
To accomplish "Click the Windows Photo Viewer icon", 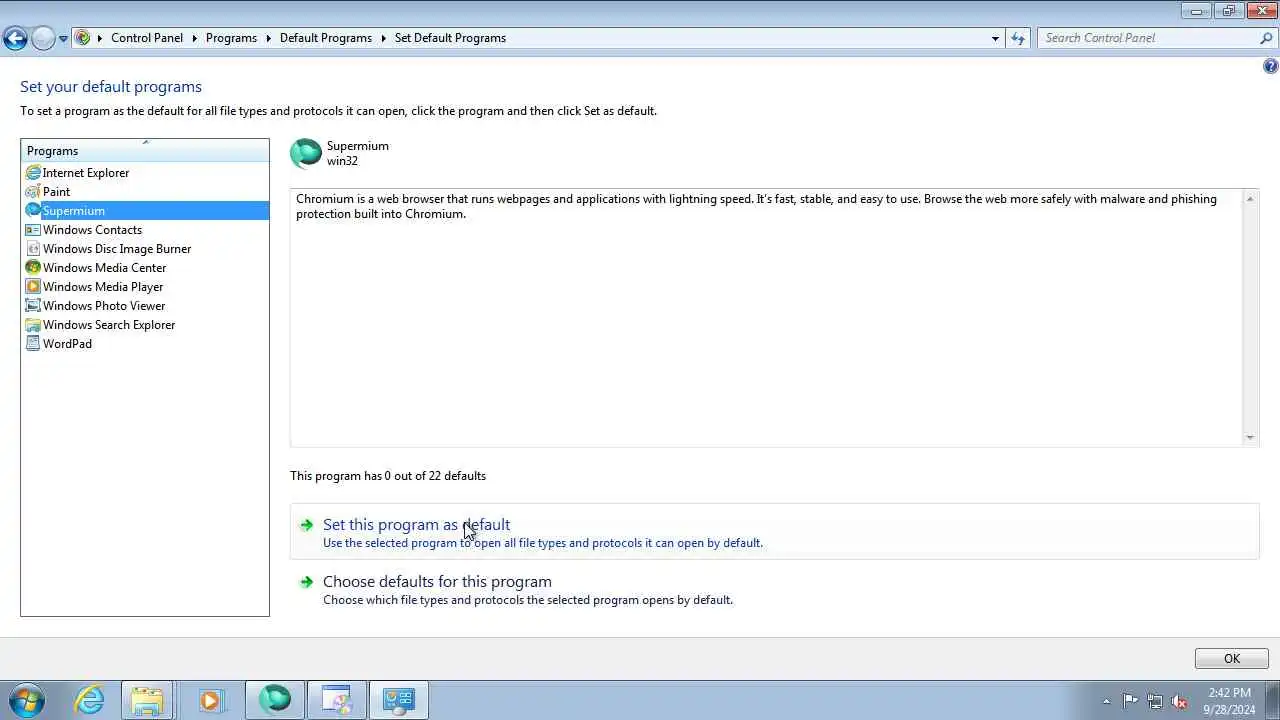I will 33,306.
